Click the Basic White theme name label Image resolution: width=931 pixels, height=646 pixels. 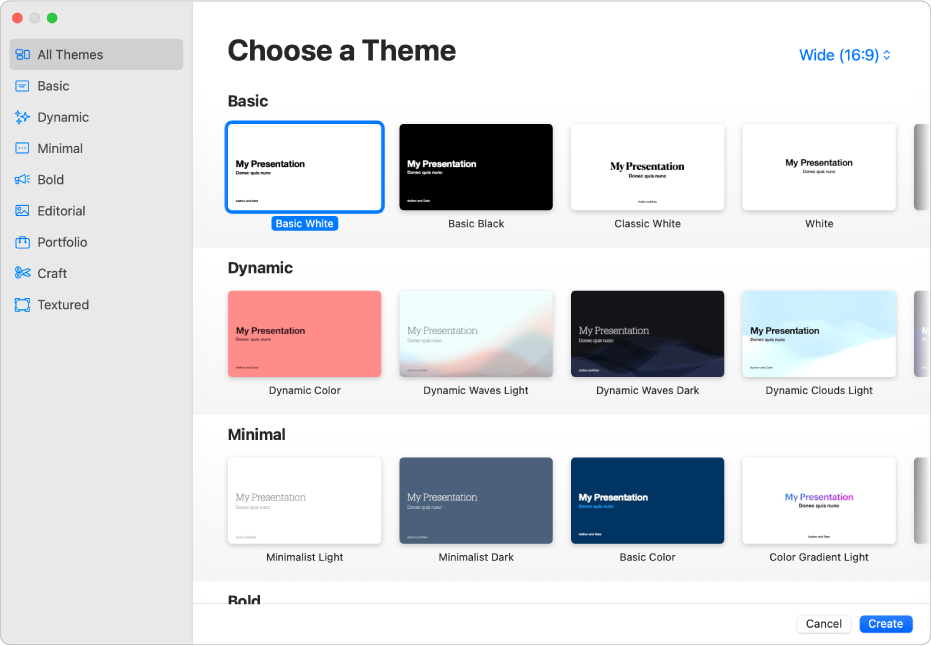(305, 224)
